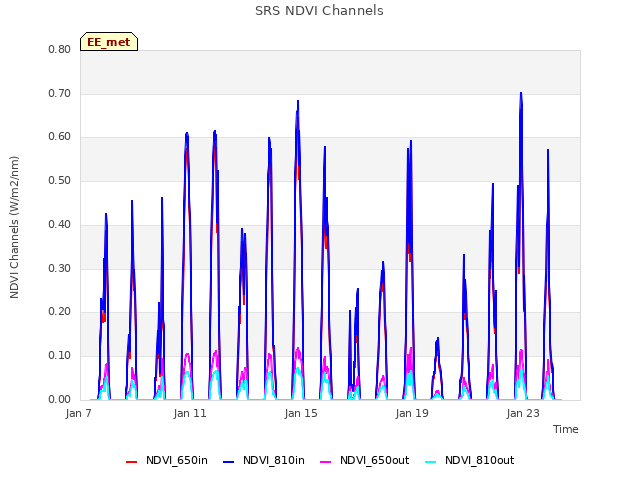Click the NDVI Channels (W/m2/nm) y-axis label

coord(14,227)
